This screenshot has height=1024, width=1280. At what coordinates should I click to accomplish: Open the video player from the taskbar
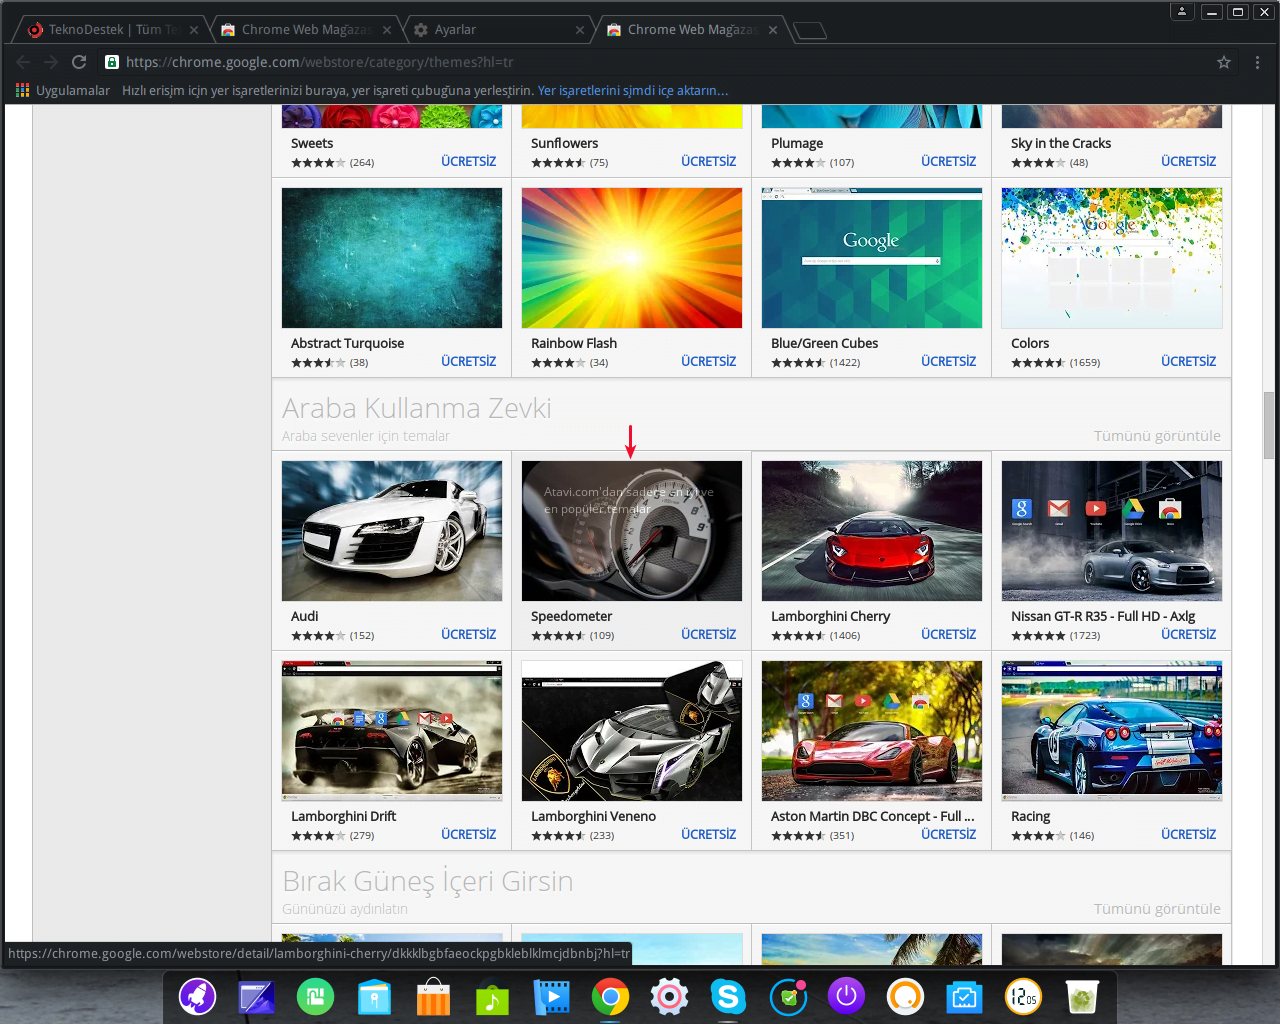tap(551, 997)
